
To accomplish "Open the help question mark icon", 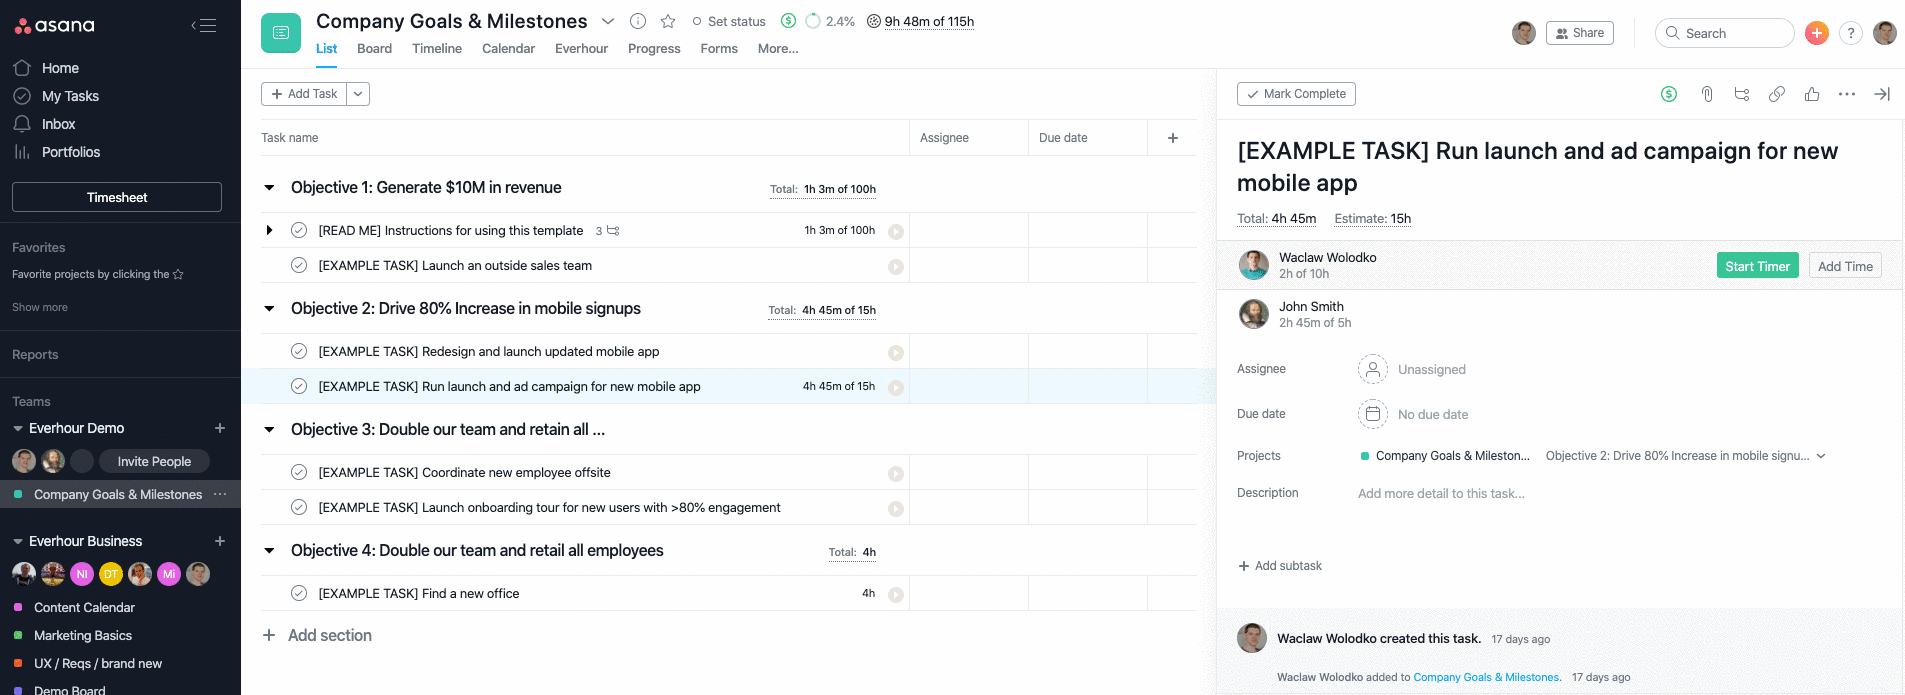I will [x=1851, y=33].
